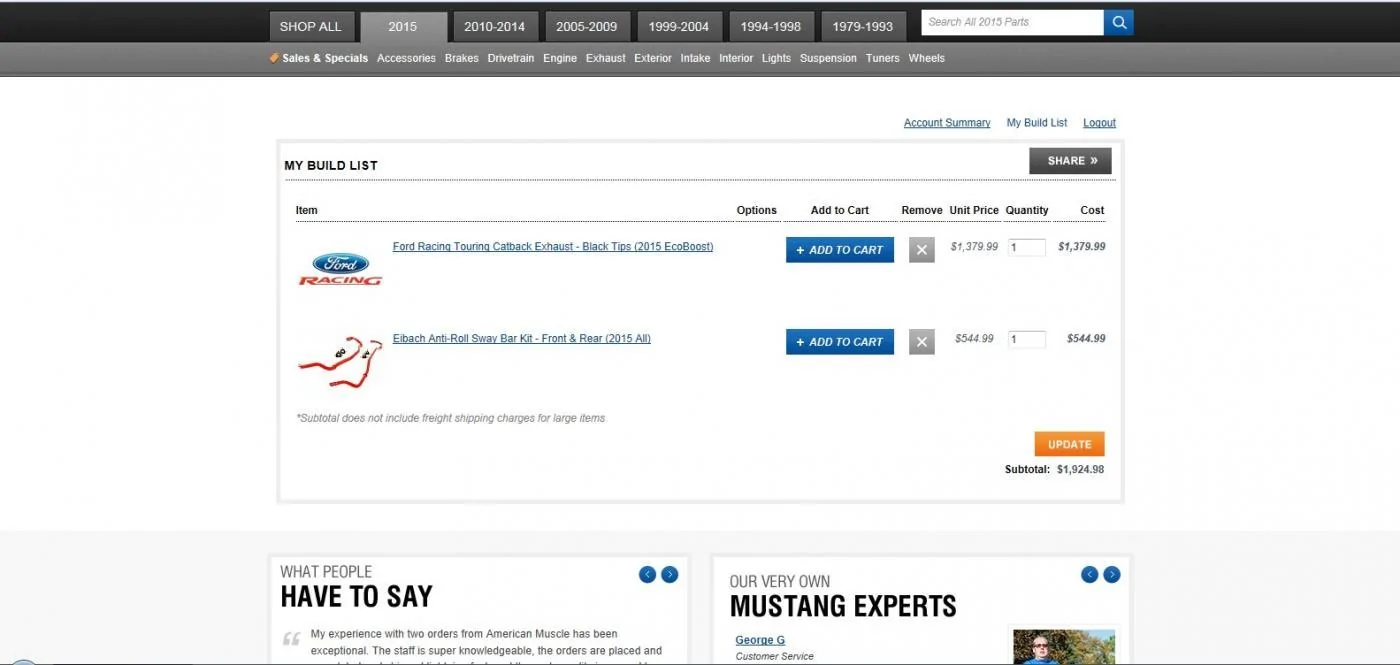Share the build list
Viewport: 1400px width, 665px height.
1070,161
